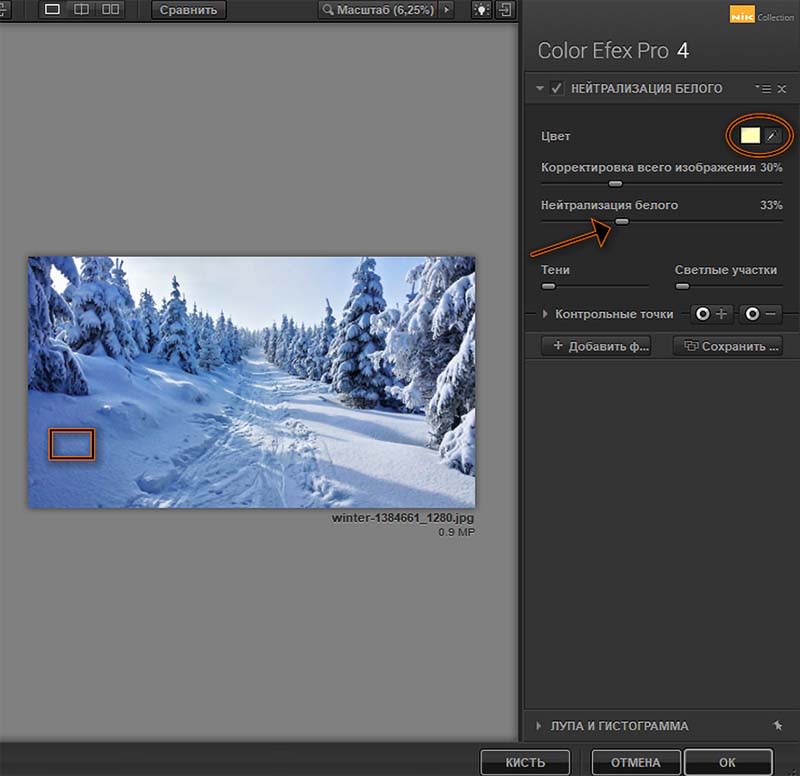This screenshot has height=776, width=800.
Task: Click the Кисть button
Action: (525, 762)
